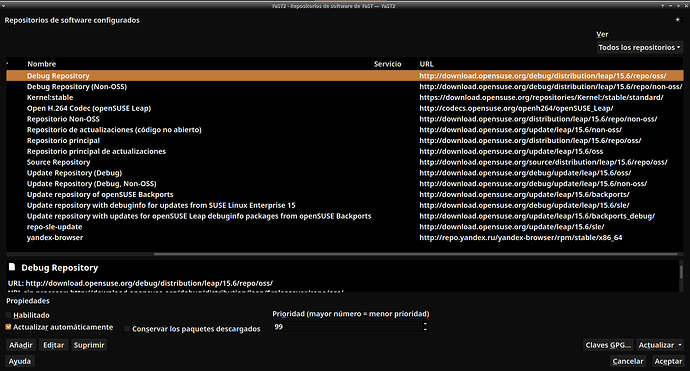The image size is (690, 371).
Task: Toggle Conservar los paquetes descargados checkbox
Action: tap(127, 329)
